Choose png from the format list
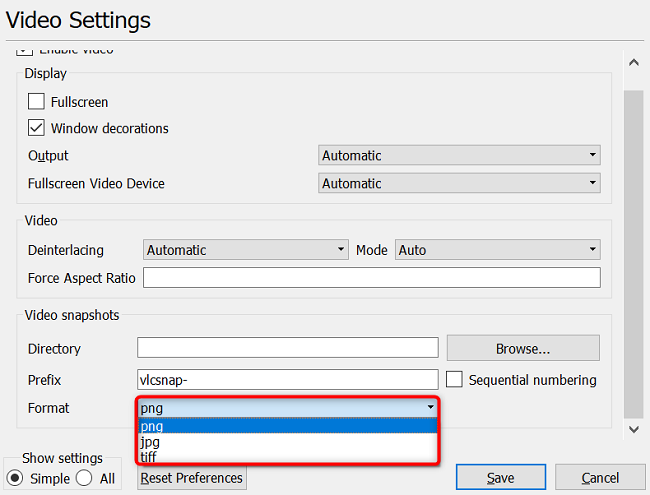Screen dimensions: 650x495 287,426
